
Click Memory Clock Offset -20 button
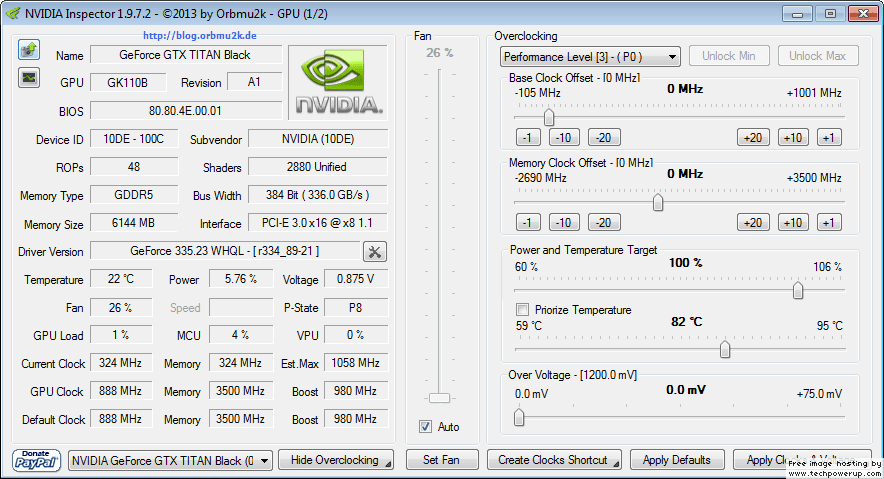pos(604,223)
